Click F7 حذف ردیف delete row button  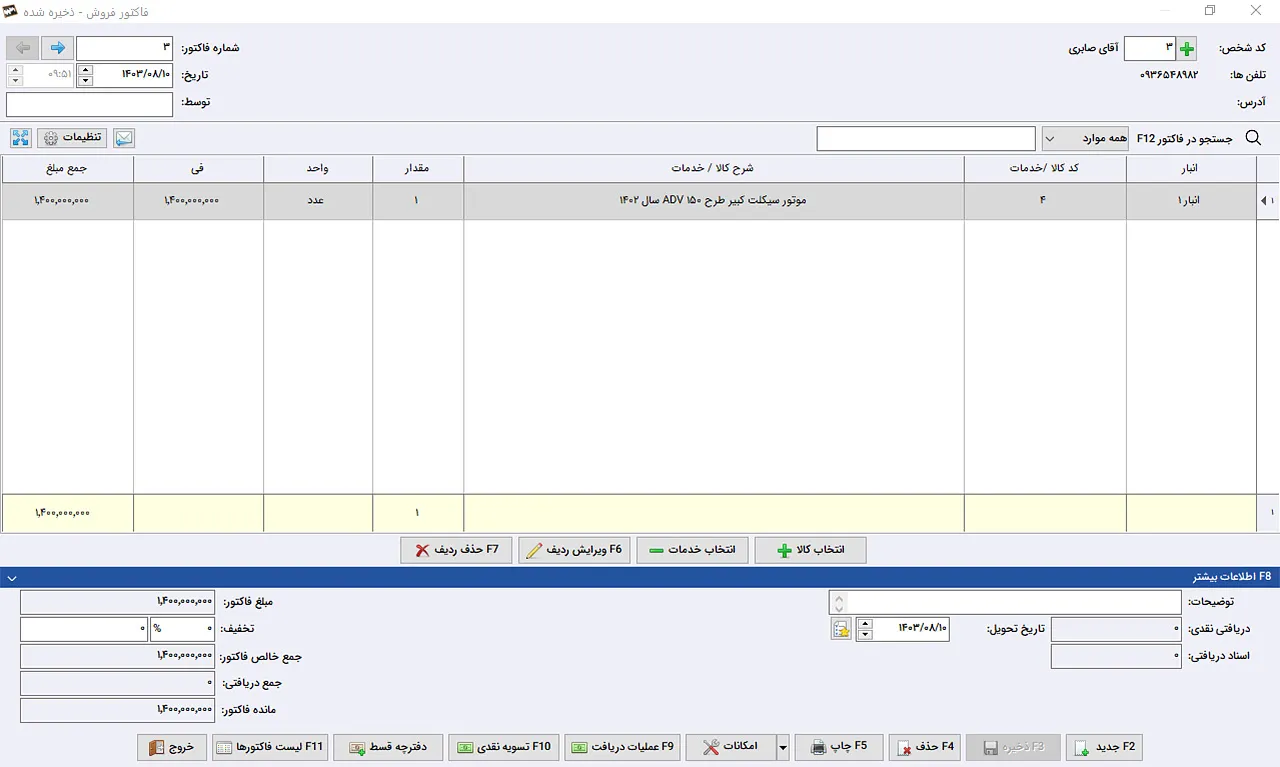[456, 550]
